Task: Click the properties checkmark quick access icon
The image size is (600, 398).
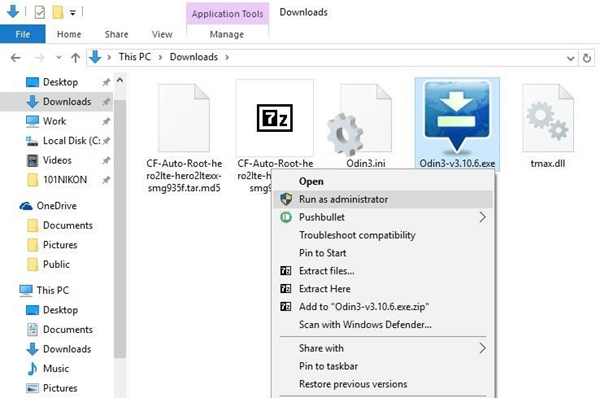Action: click(40, 12)
